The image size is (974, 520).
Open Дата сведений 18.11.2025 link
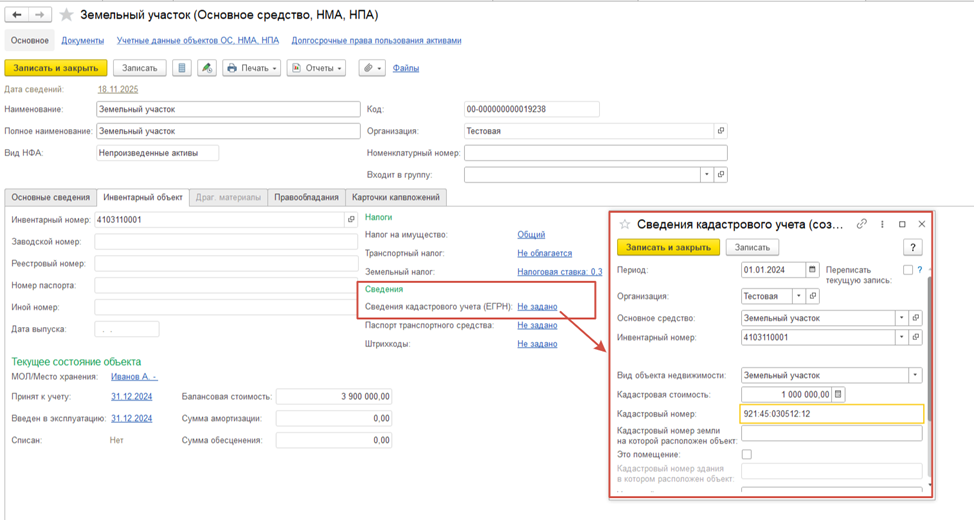pyautogui.click(x=117, y=89)
